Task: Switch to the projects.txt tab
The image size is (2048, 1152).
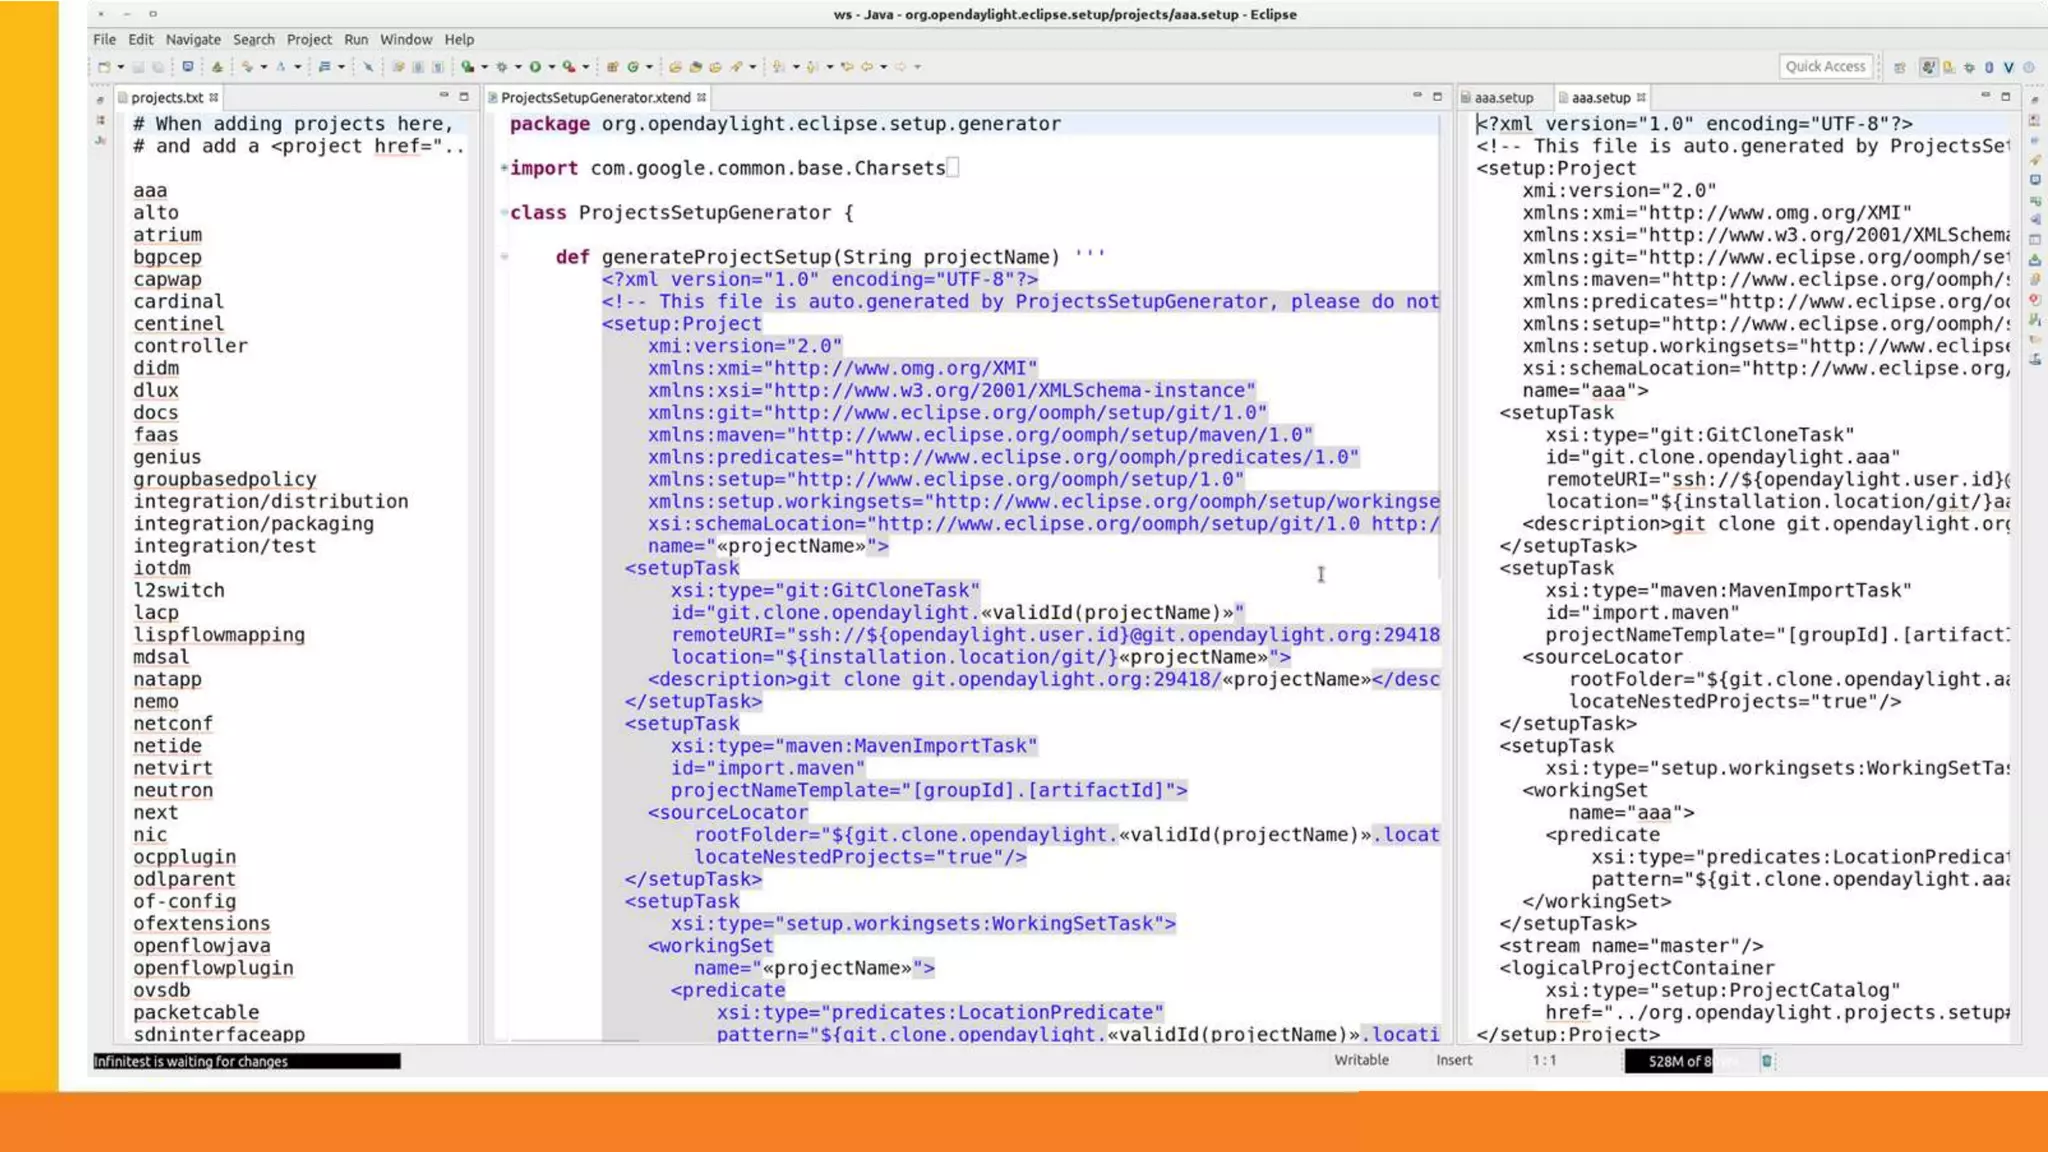Action: coord(166,97)
